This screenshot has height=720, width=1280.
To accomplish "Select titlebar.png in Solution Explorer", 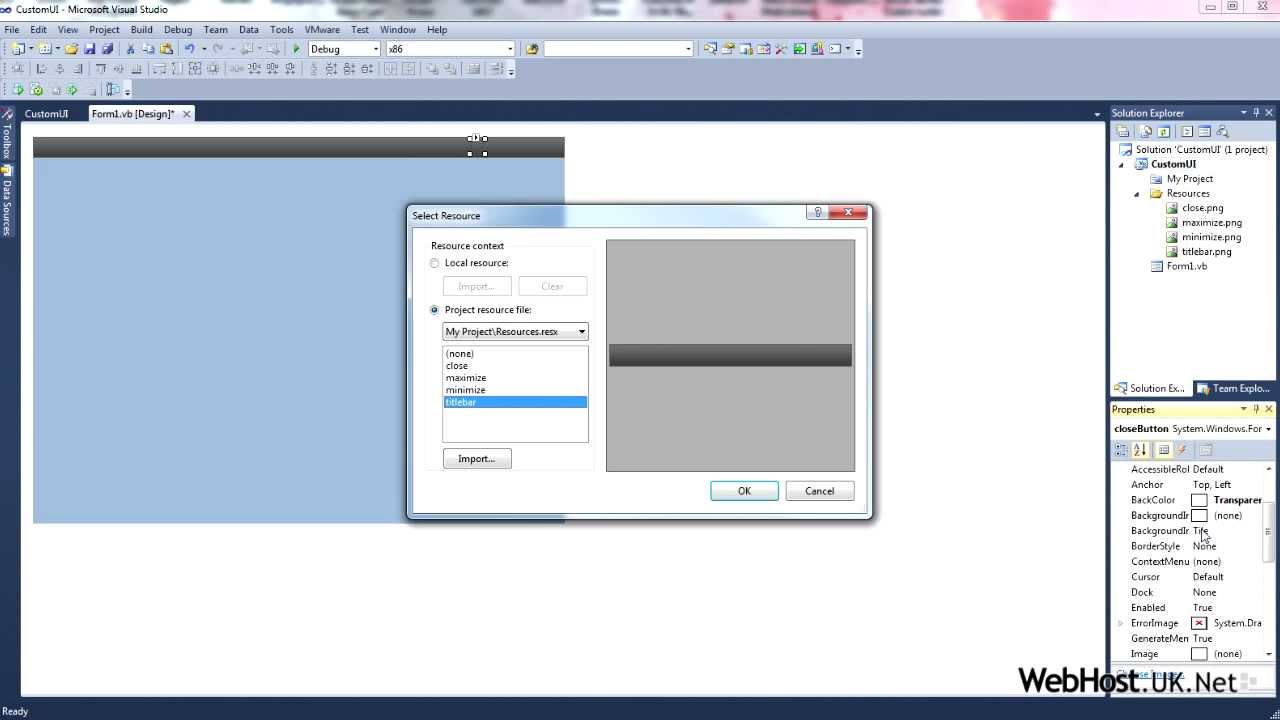I will (1206, 252).
